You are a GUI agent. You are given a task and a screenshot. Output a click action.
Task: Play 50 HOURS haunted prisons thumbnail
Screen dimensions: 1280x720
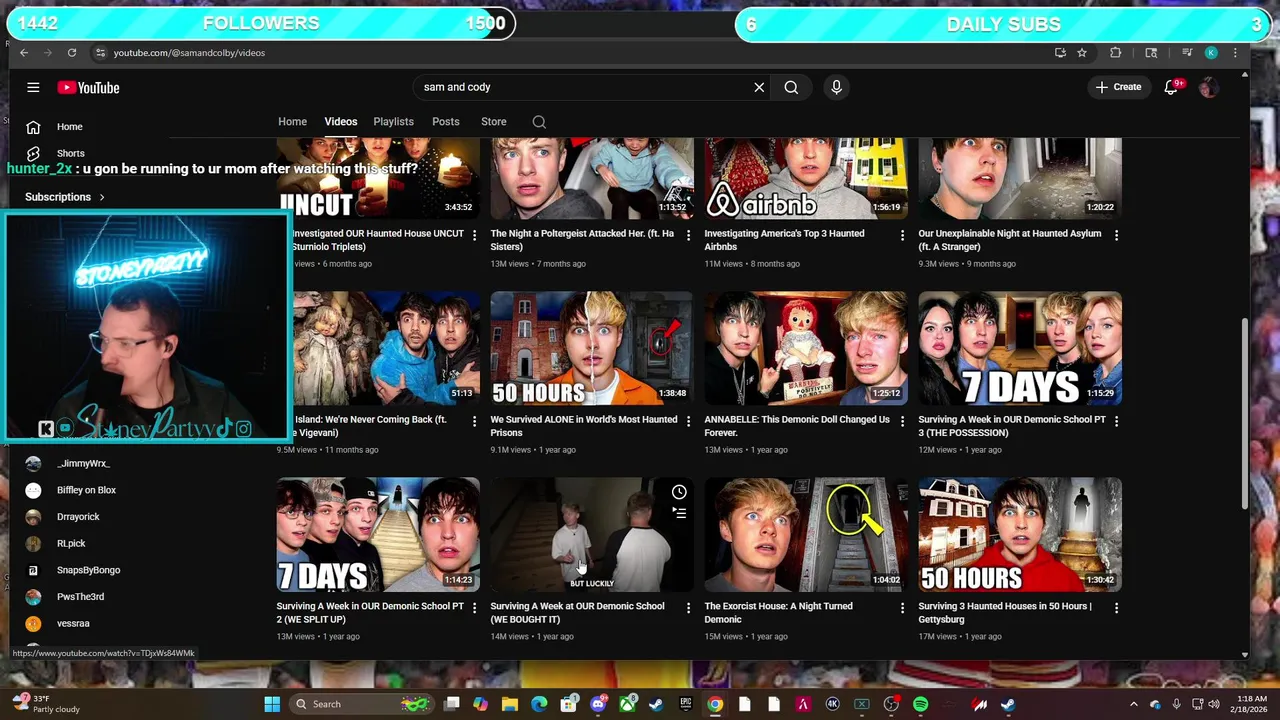coord(591,348)
